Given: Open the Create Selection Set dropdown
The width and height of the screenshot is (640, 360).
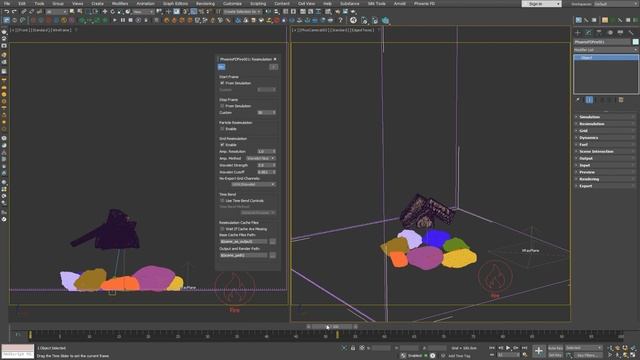Looking at the screenshot, I should coord(242,12).
